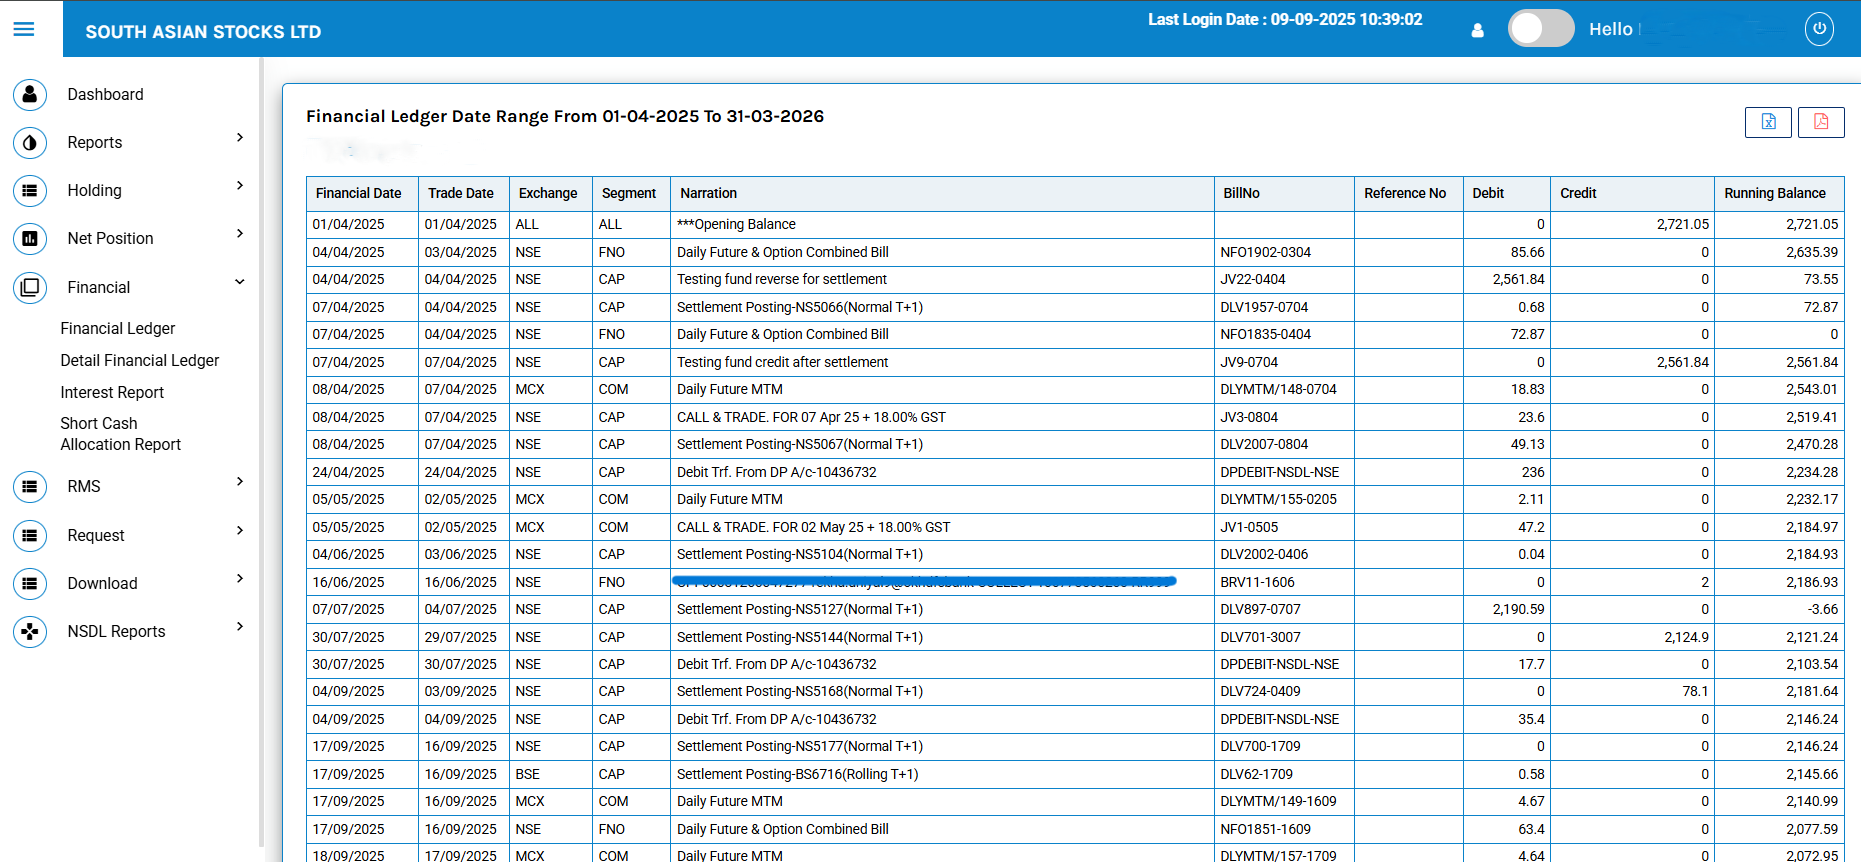Image resolution: width=1861 pixels, height=862 pixels.
Task: Toggle the header switch beside Hello
Action: (x=1540, y=29)
